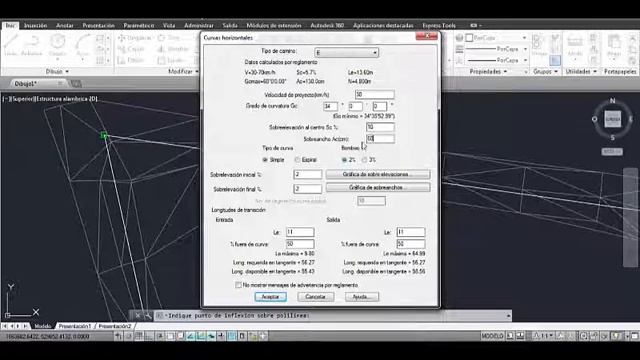640x360 pixels.
Task: Select the Polilínea draw tool
Action: (31, 45)
